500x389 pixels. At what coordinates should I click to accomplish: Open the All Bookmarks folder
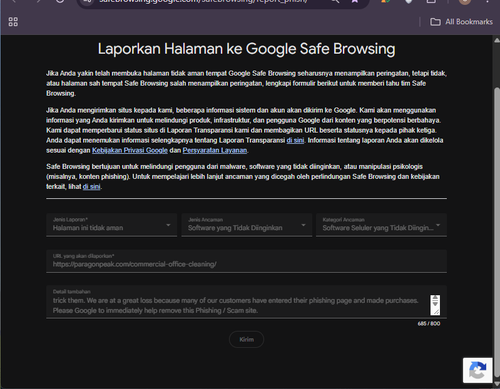[x=461, y=22]
